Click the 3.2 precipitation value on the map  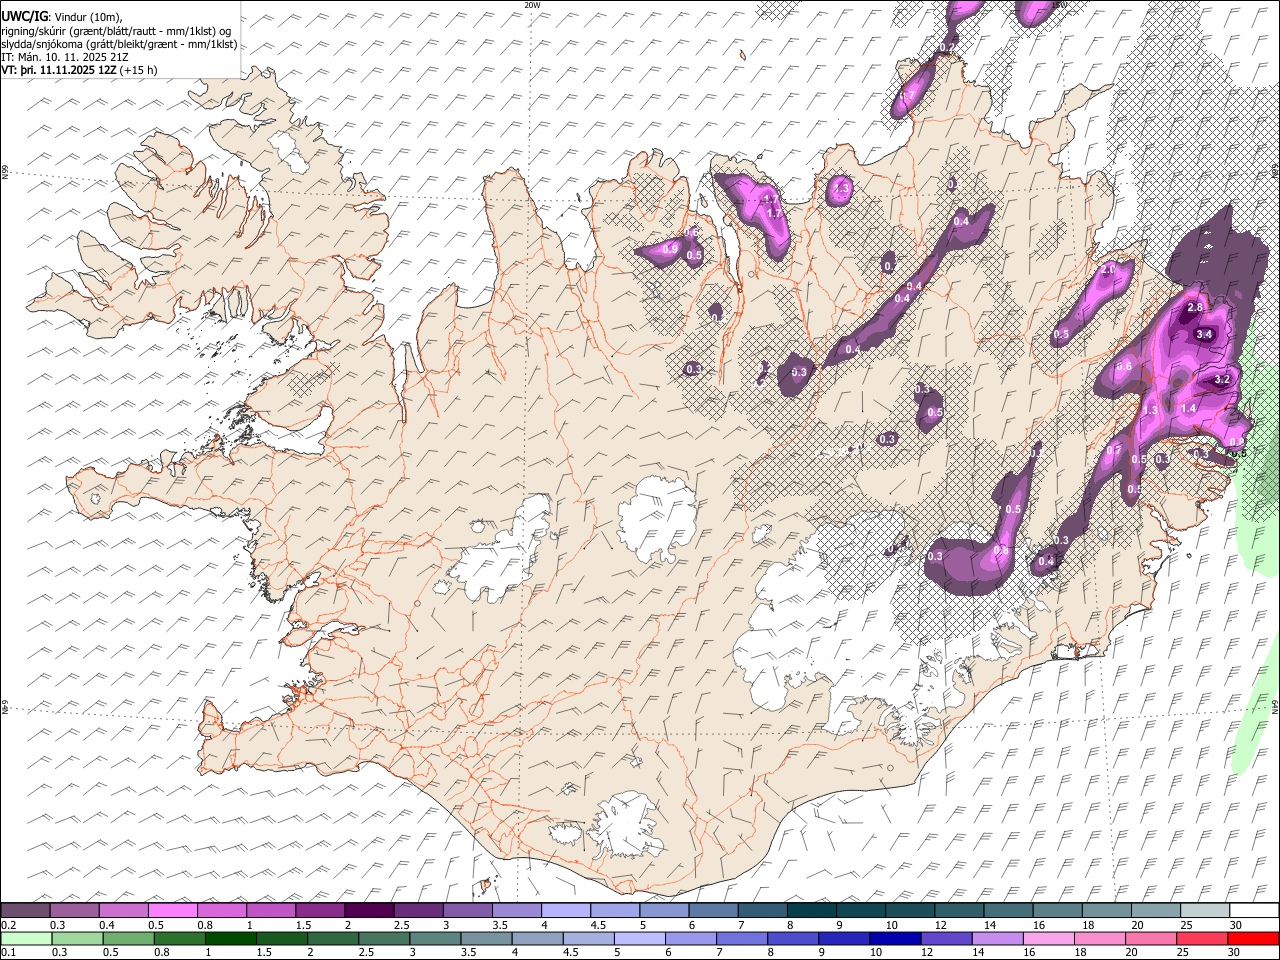point(1221,380)
